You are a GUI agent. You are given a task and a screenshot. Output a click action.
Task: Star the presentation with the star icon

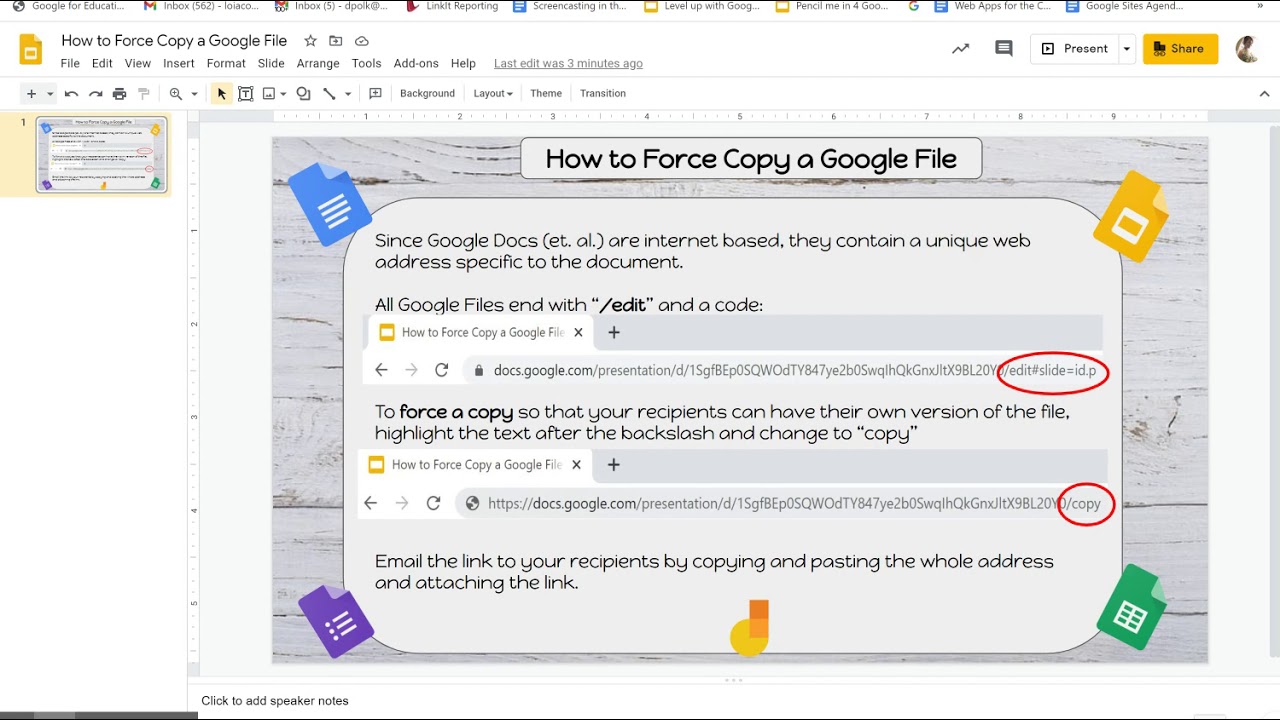pyautogui.click(x=310, y=41)
